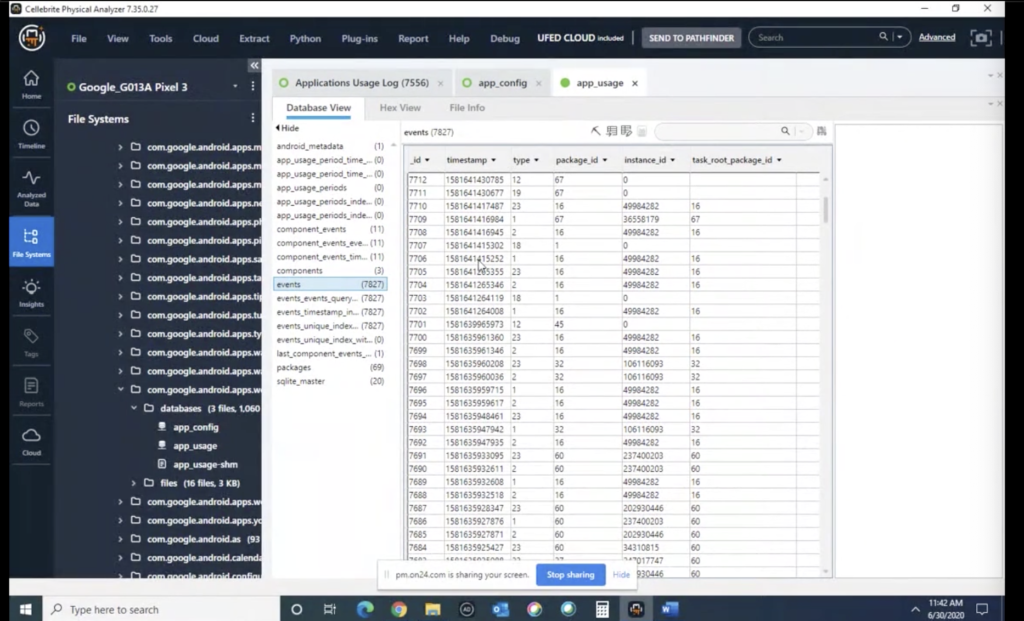Open the _id column filter dropdown

[x=427, y=160]
